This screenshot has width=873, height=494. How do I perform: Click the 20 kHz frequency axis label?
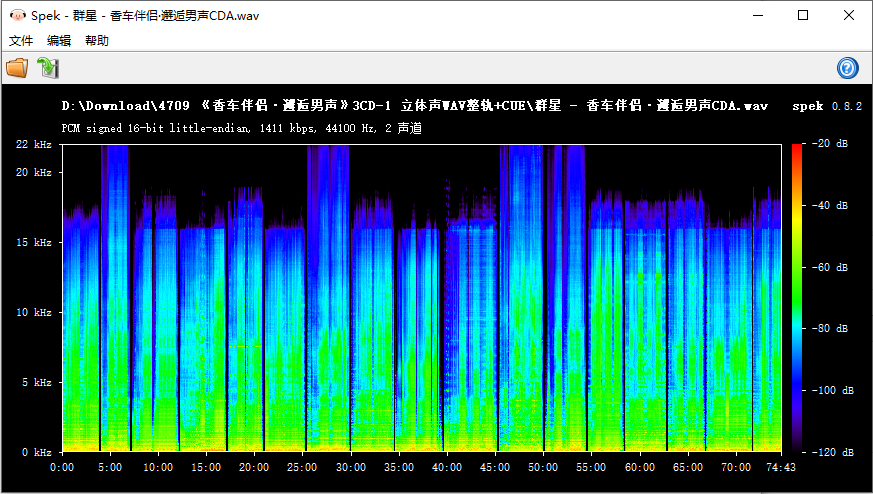tap(34, 173)
